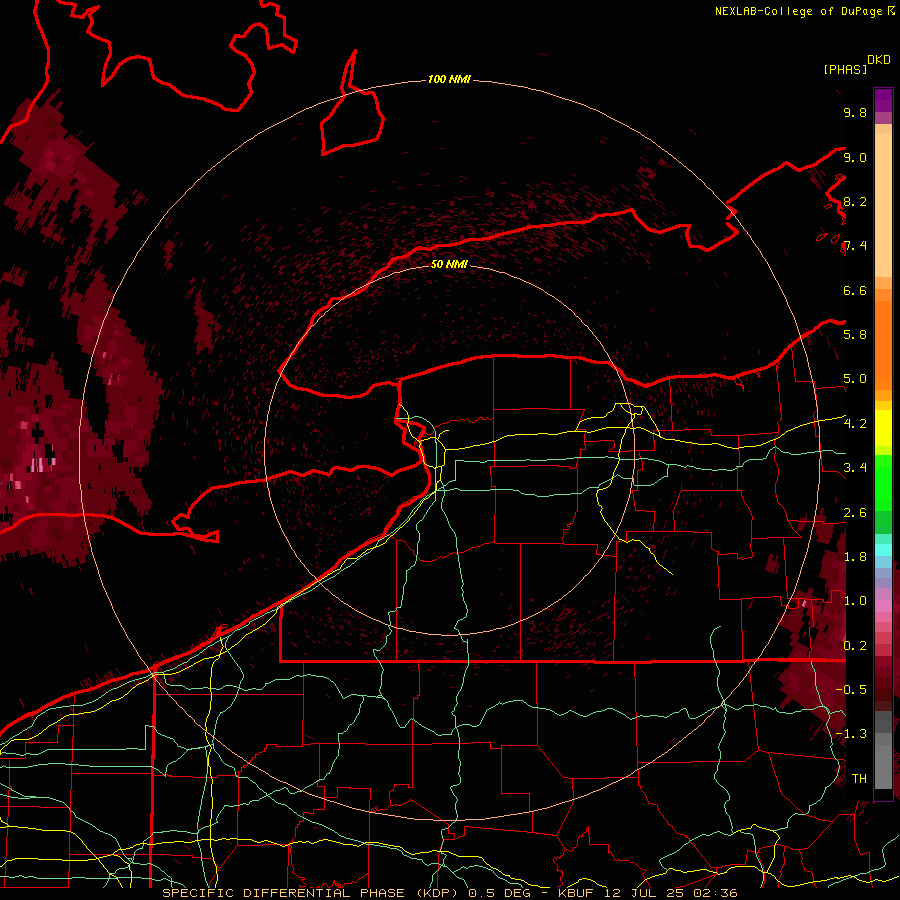Click the "NEXLAB-College of DuPage" header text

[x=799, y=11]
